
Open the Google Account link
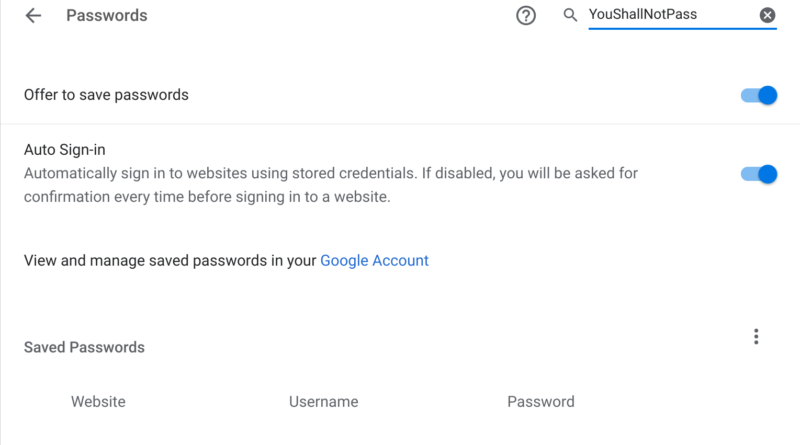click(374, 260)
